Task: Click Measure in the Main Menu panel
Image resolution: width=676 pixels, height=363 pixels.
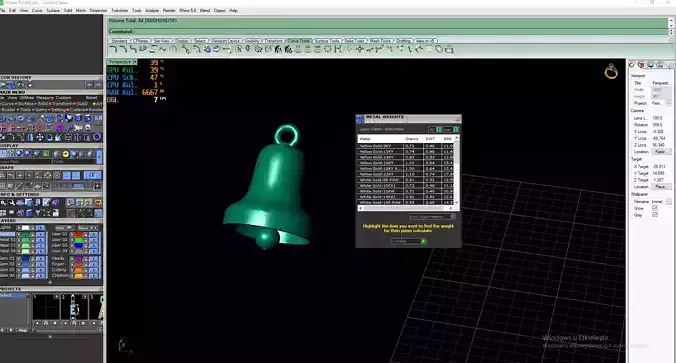Action: [x=45, y=98]
